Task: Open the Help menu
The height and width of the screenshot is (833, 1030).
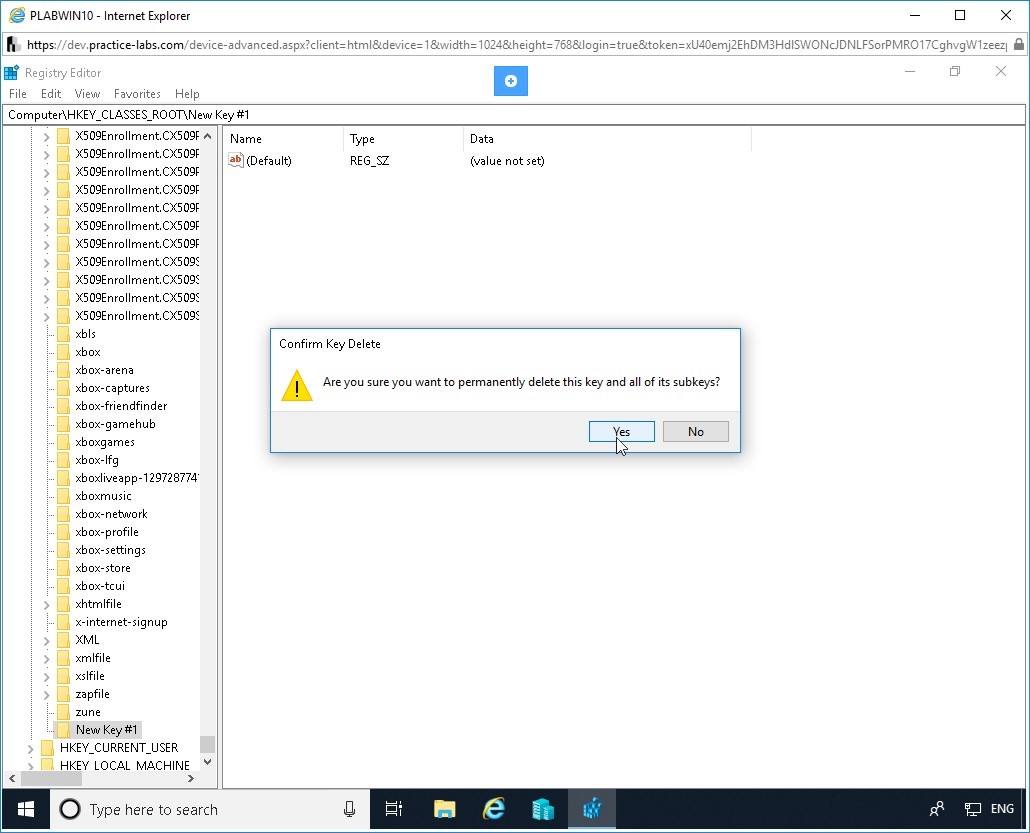Action: coord(187,94)
